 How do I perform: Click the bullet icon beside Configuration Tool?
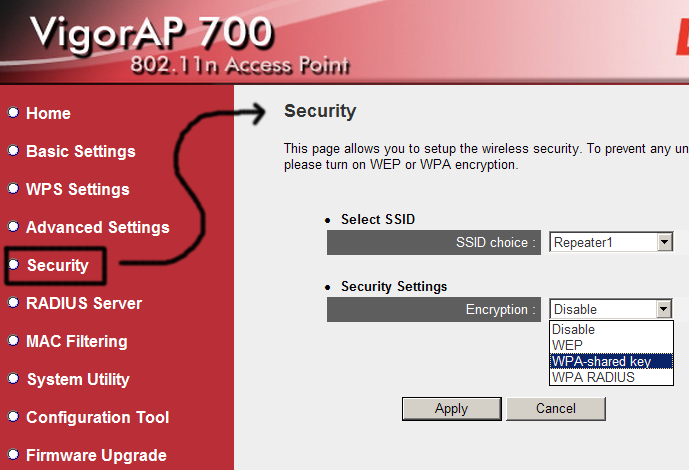point(14,416)
